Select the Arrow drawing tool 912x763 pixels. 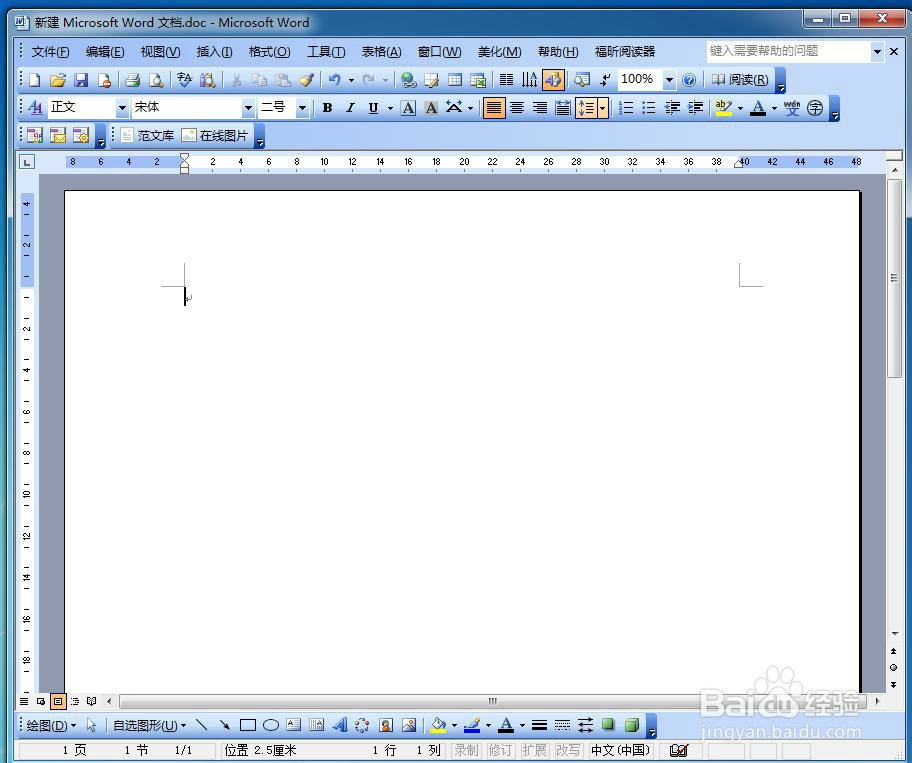pos(225,725)
